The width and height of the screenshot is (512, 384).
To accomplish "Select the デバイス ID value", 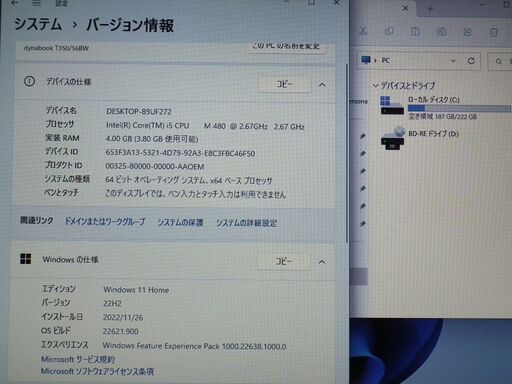I will [180, 153].
